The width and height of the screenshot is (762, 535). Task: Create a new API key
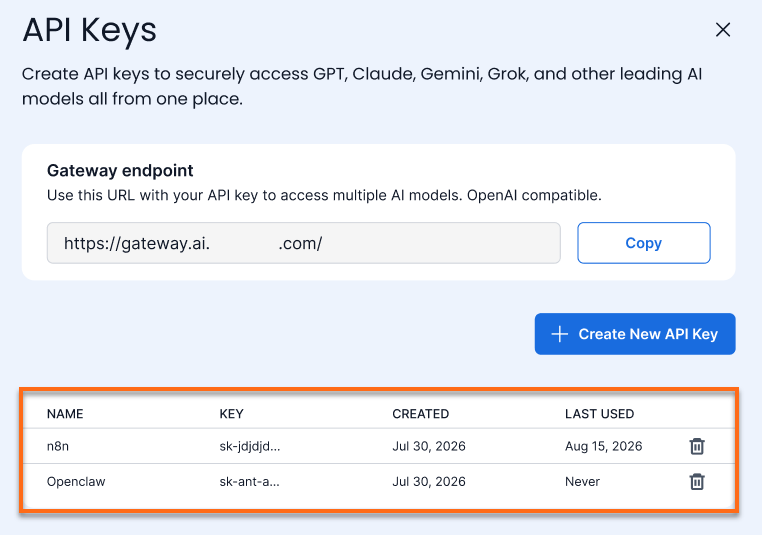635,334
